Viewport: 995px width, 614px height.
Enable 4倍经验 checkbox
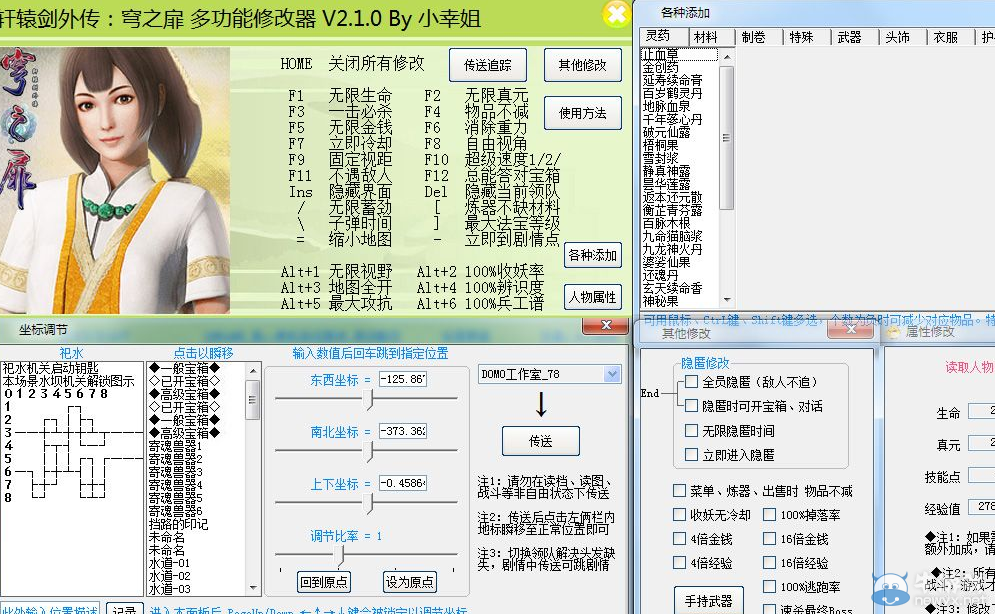click(680, 563)
